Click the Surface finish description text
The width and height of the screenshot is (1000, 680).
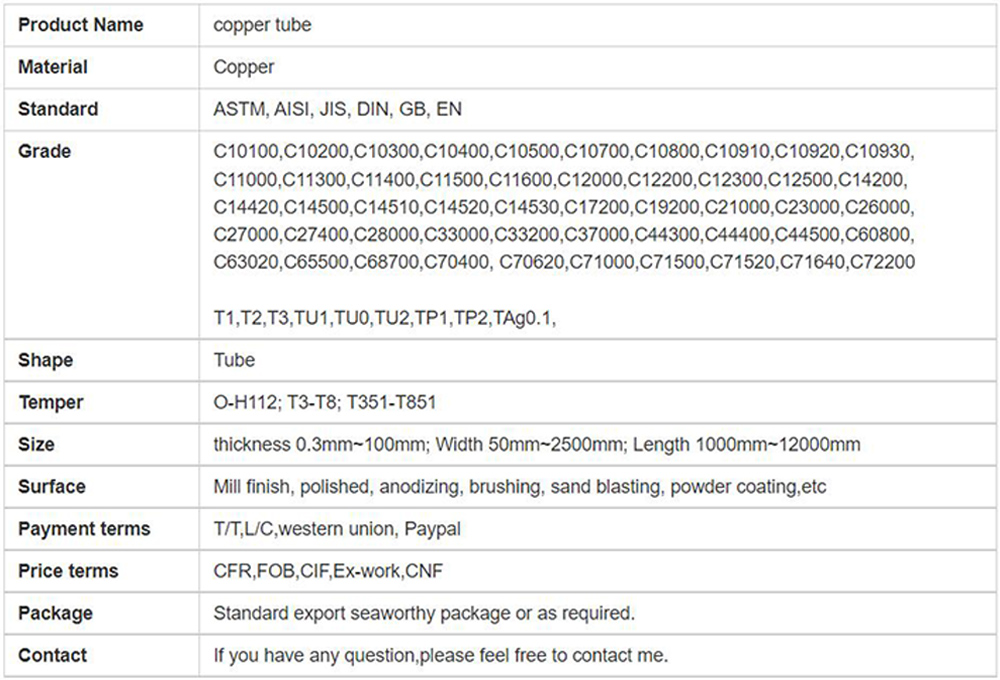coord(519,487)
